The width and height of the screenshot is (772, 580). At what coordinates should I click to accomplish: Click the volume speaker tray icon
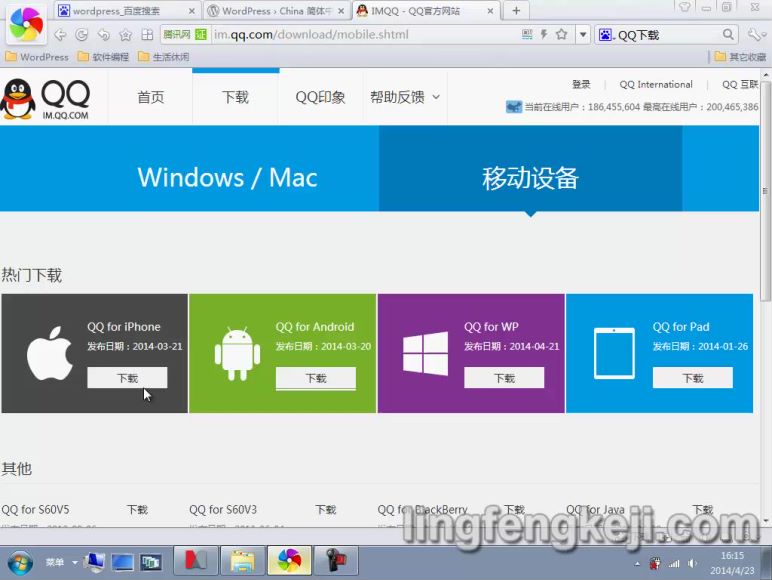click(x=693, y=563)
